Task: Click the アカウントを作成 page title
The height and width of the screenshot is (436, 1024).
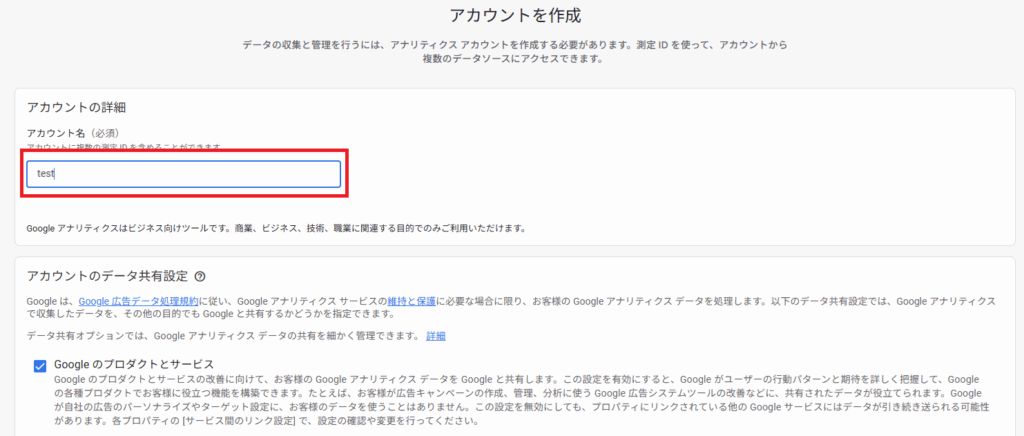Action: click(x=511, y=15)
